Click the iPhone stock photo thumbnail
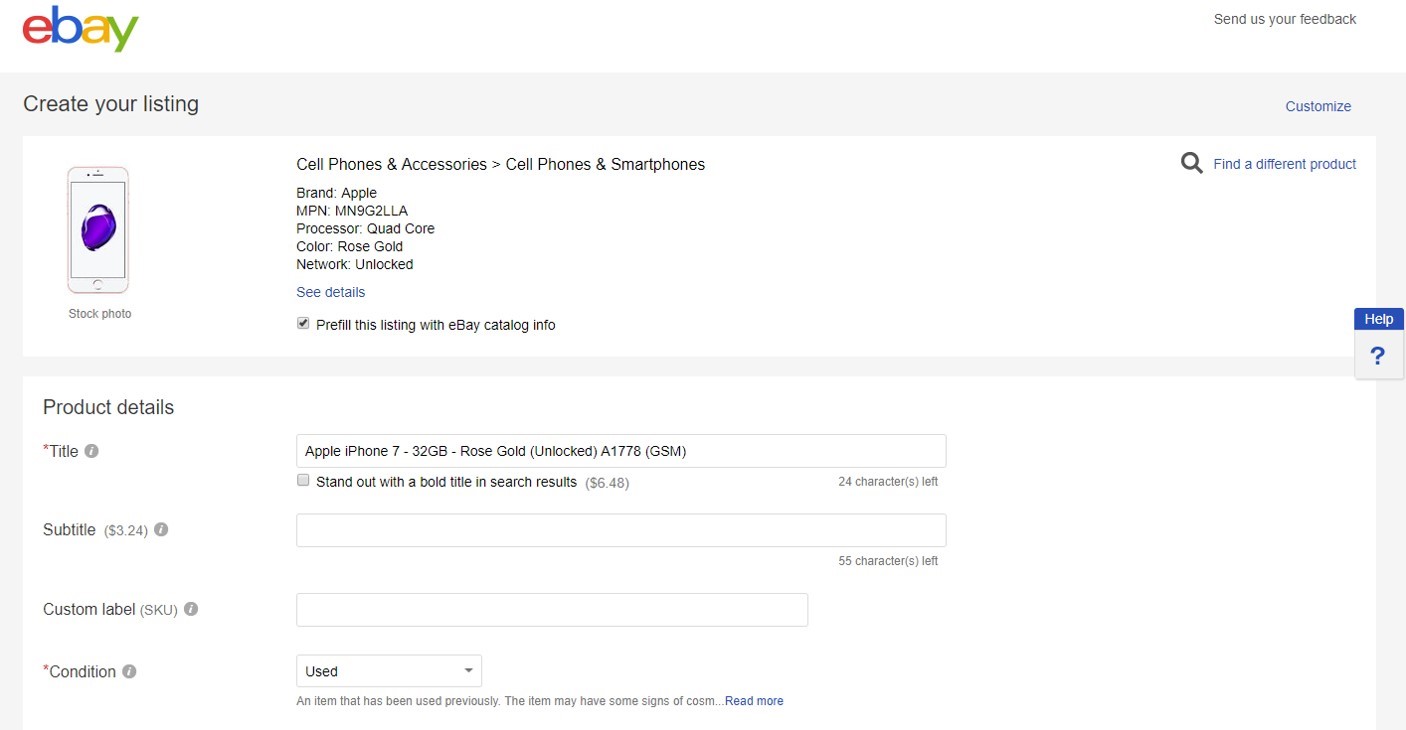Viewport: 1406px width, 730px height. 98,230
